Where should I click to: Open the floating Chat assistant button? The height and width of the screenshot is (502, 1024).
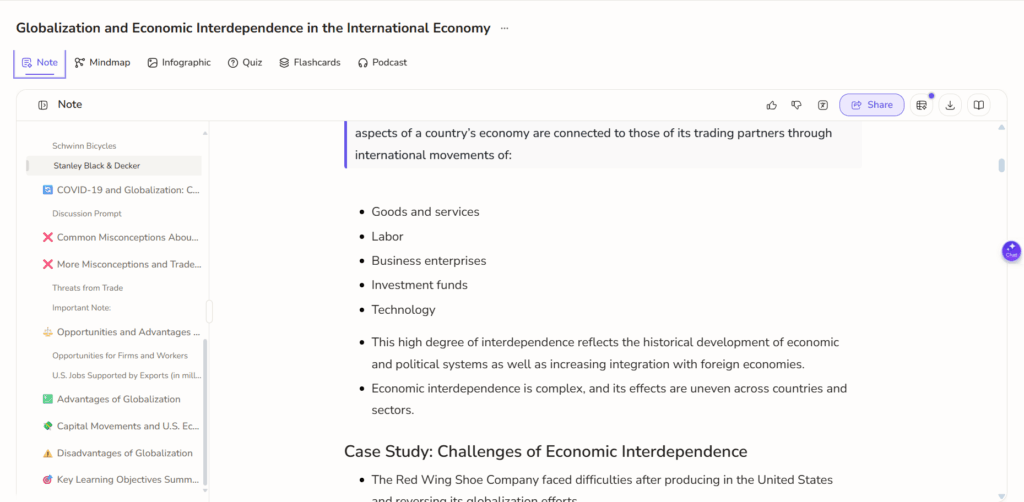click(x=1011, y=251)
